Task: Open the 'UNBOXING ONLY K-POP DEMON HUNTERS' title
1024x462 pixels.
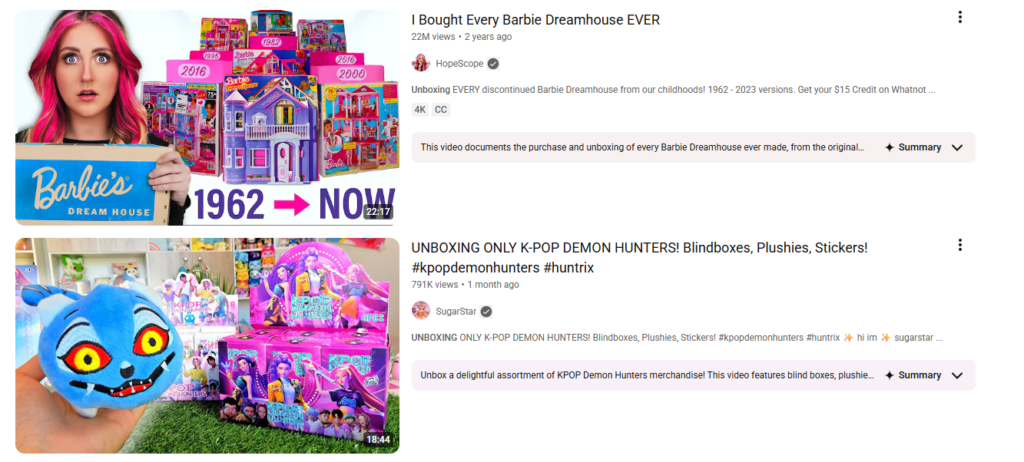Action: pyautogui.click(x=639, y=257)
